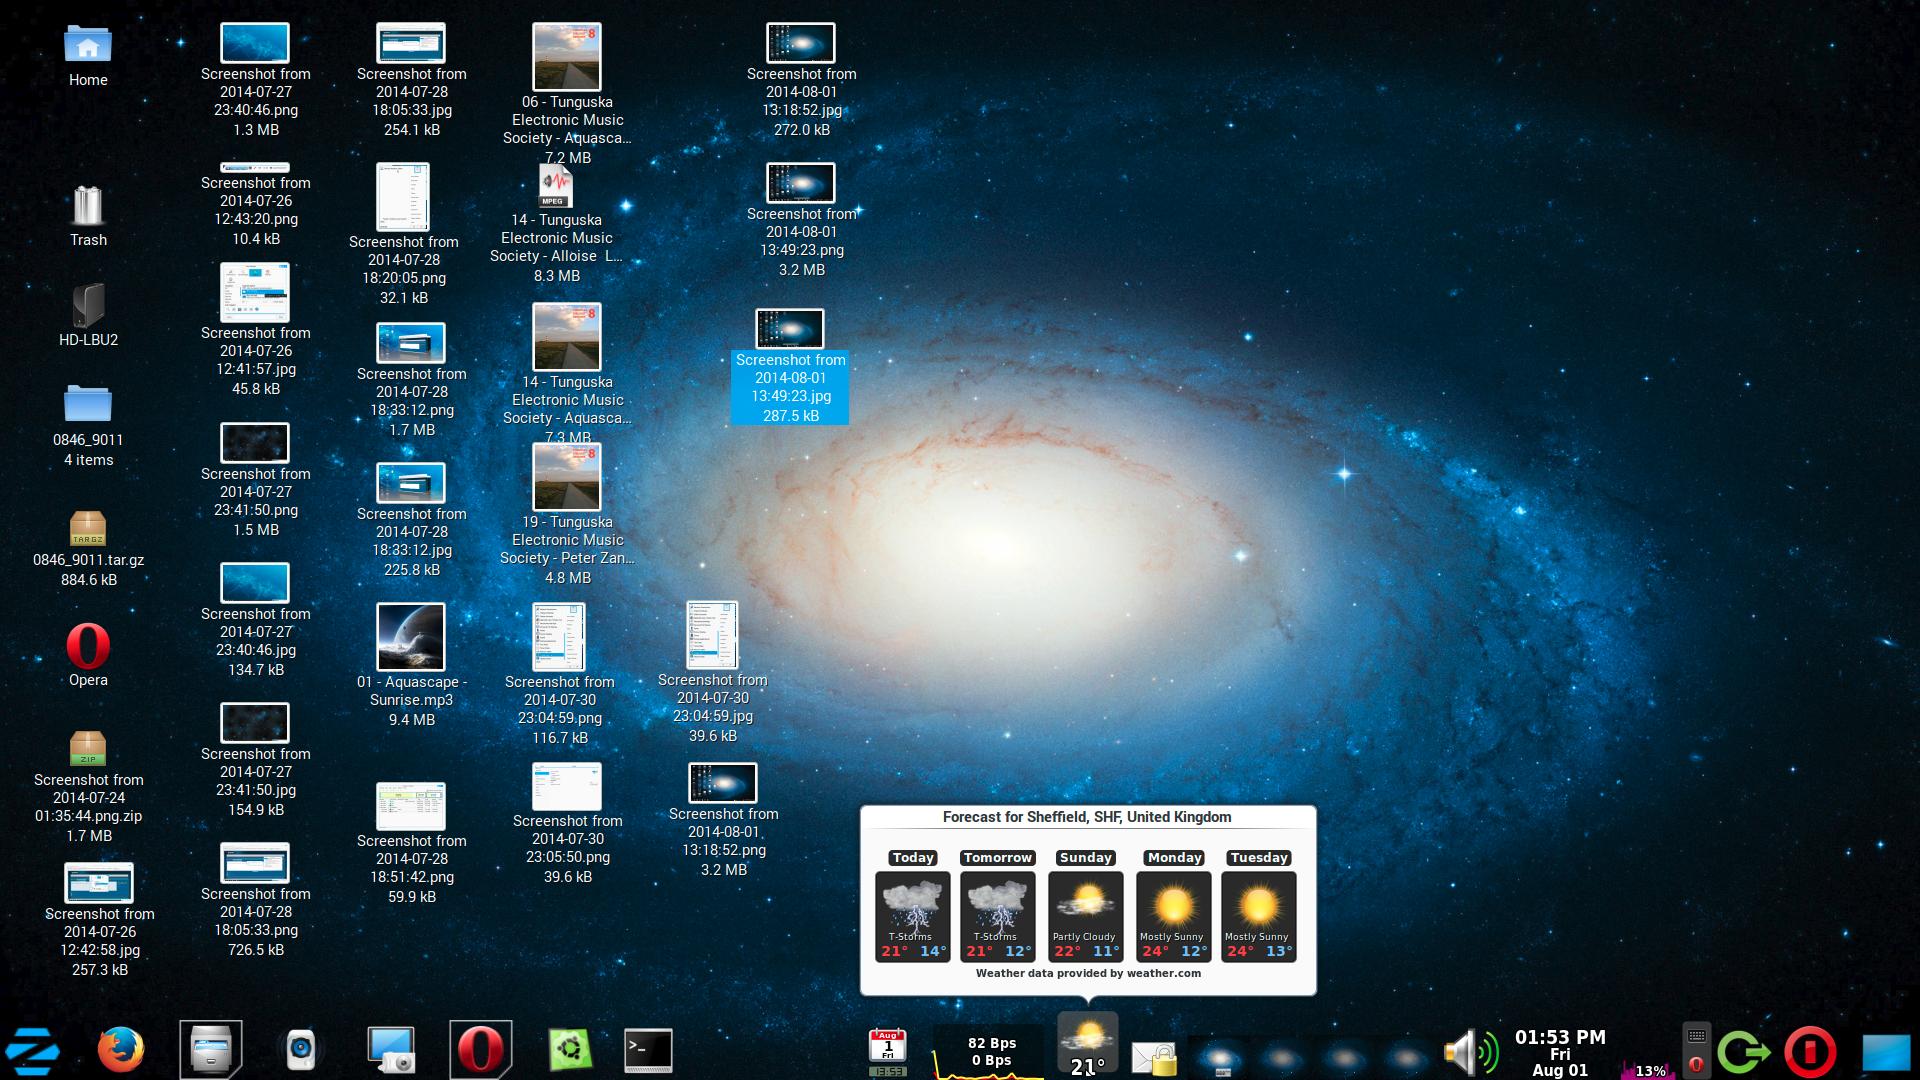Open the file manager taskbar icon

[211, 1050]
